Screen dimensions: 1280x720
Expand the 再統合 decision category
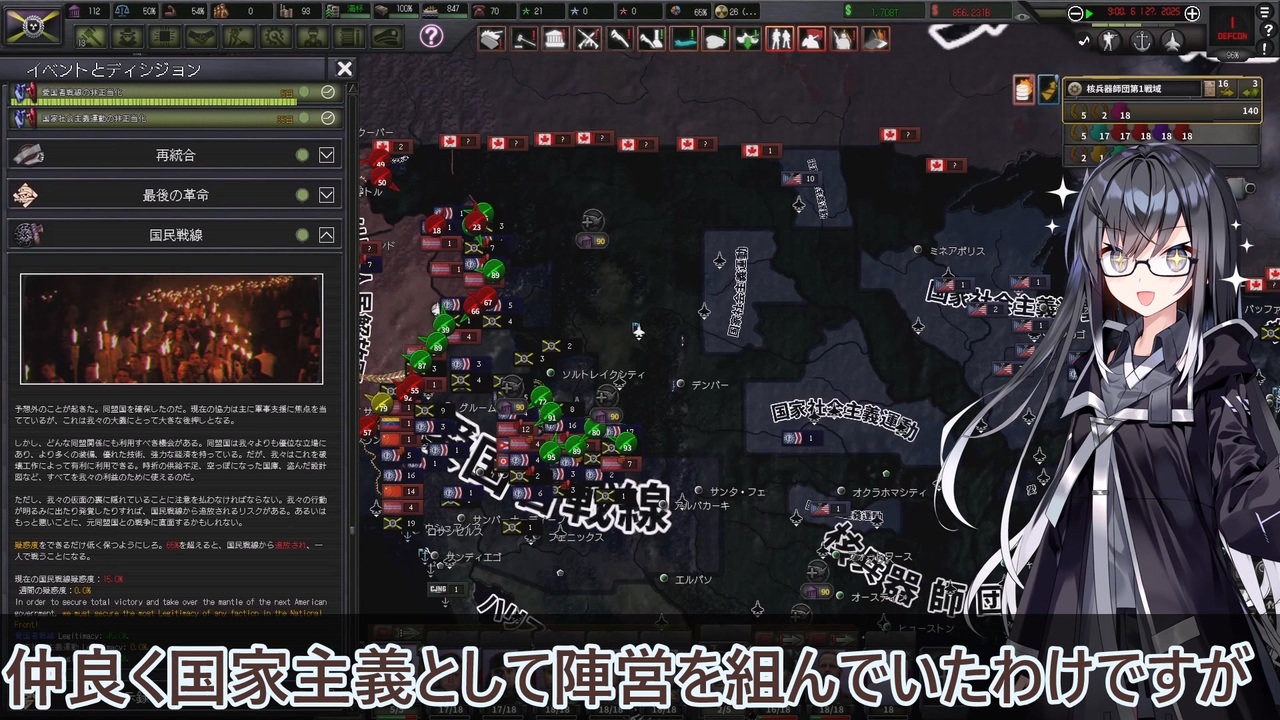(326, 155)
